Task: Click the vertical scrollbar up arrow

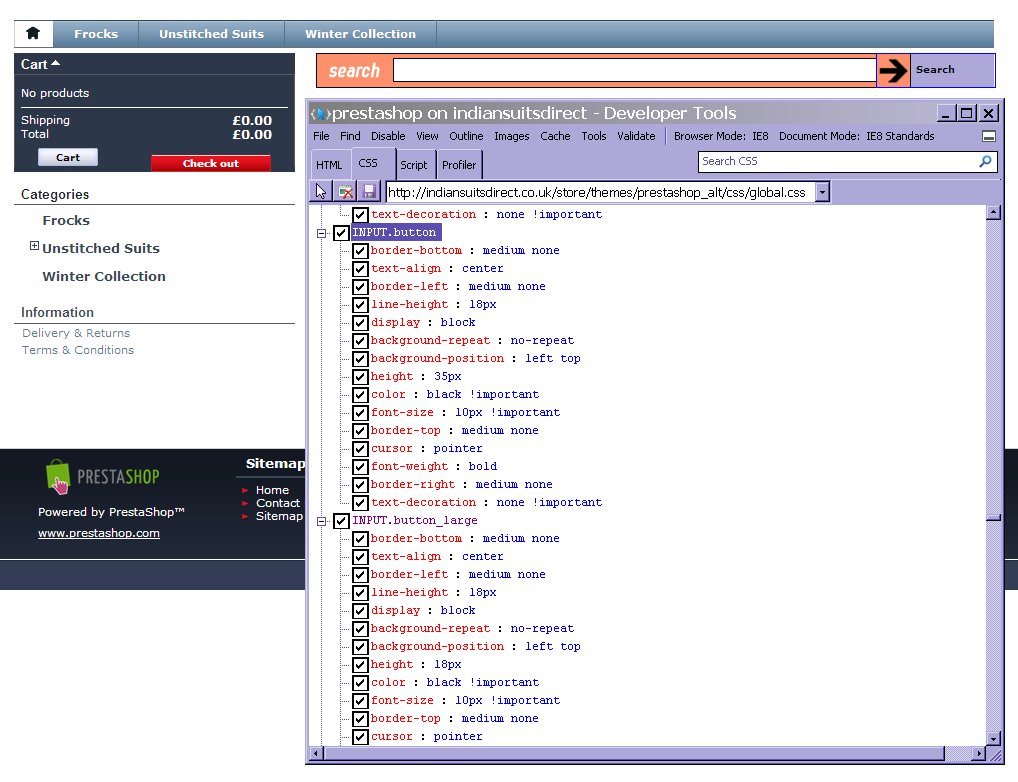Action: [993, 212]
